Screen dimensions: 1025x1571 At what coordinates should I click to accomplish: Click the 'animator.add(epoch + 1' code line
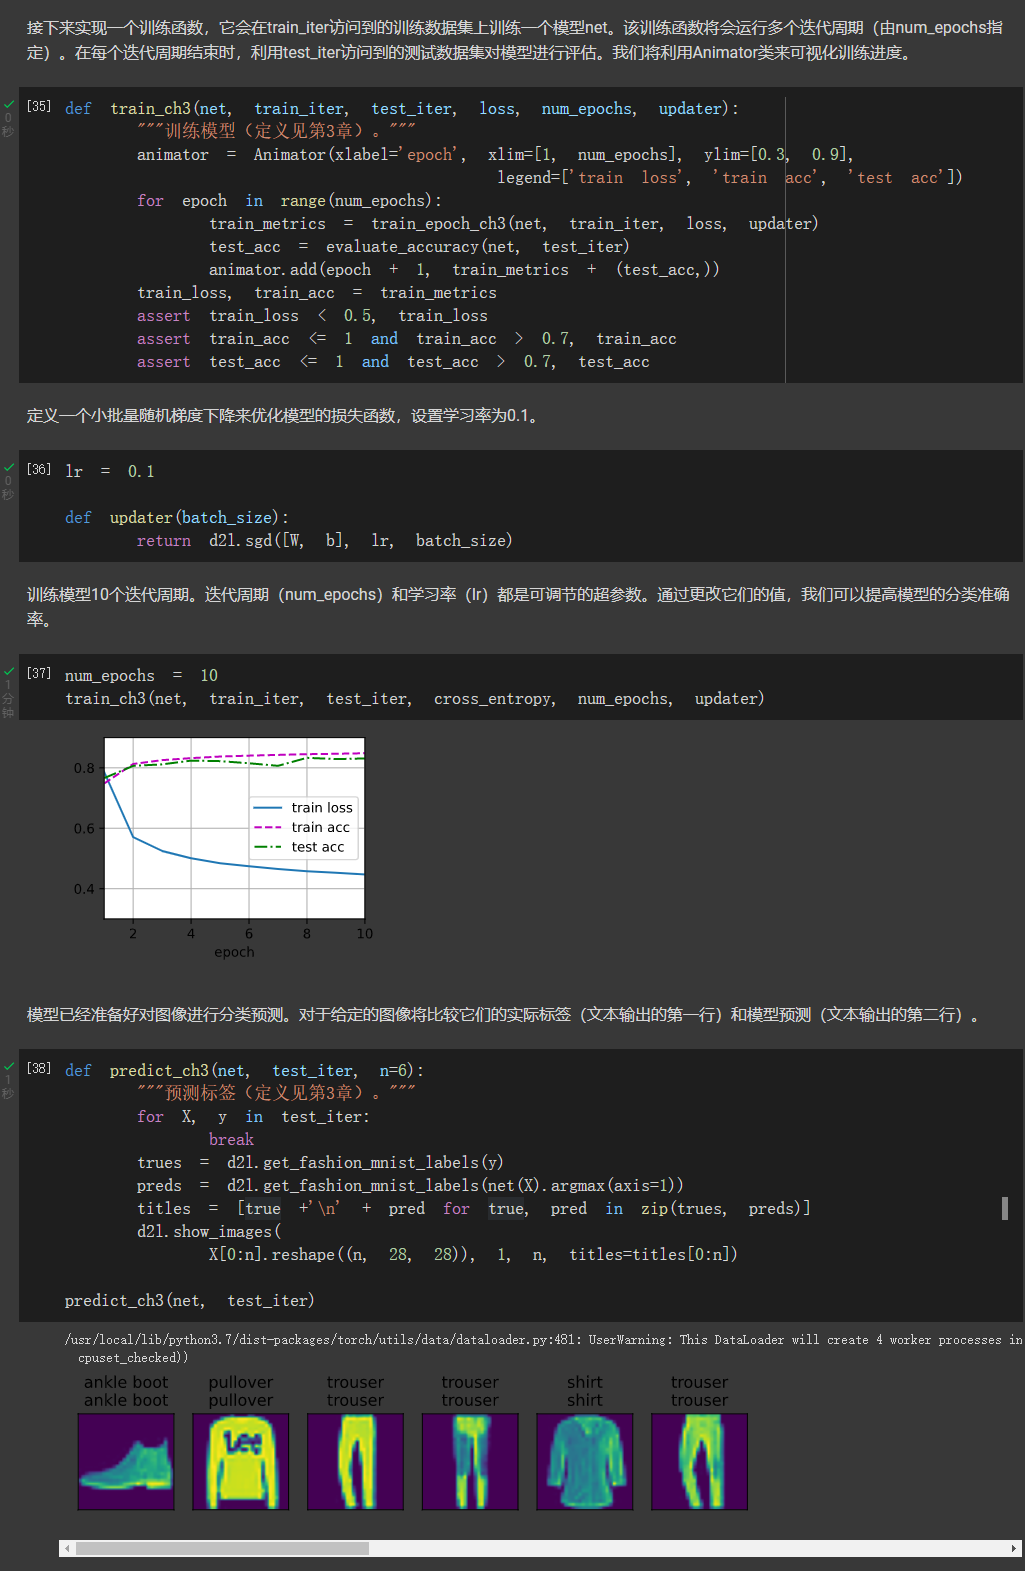point(464,269)
